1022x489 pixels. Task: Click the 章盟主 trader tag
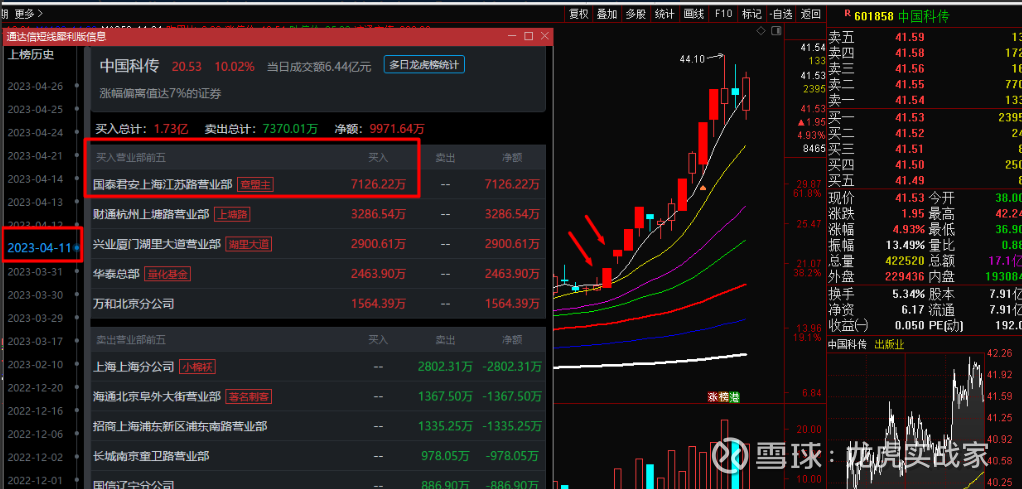click(x=256, y=185)
